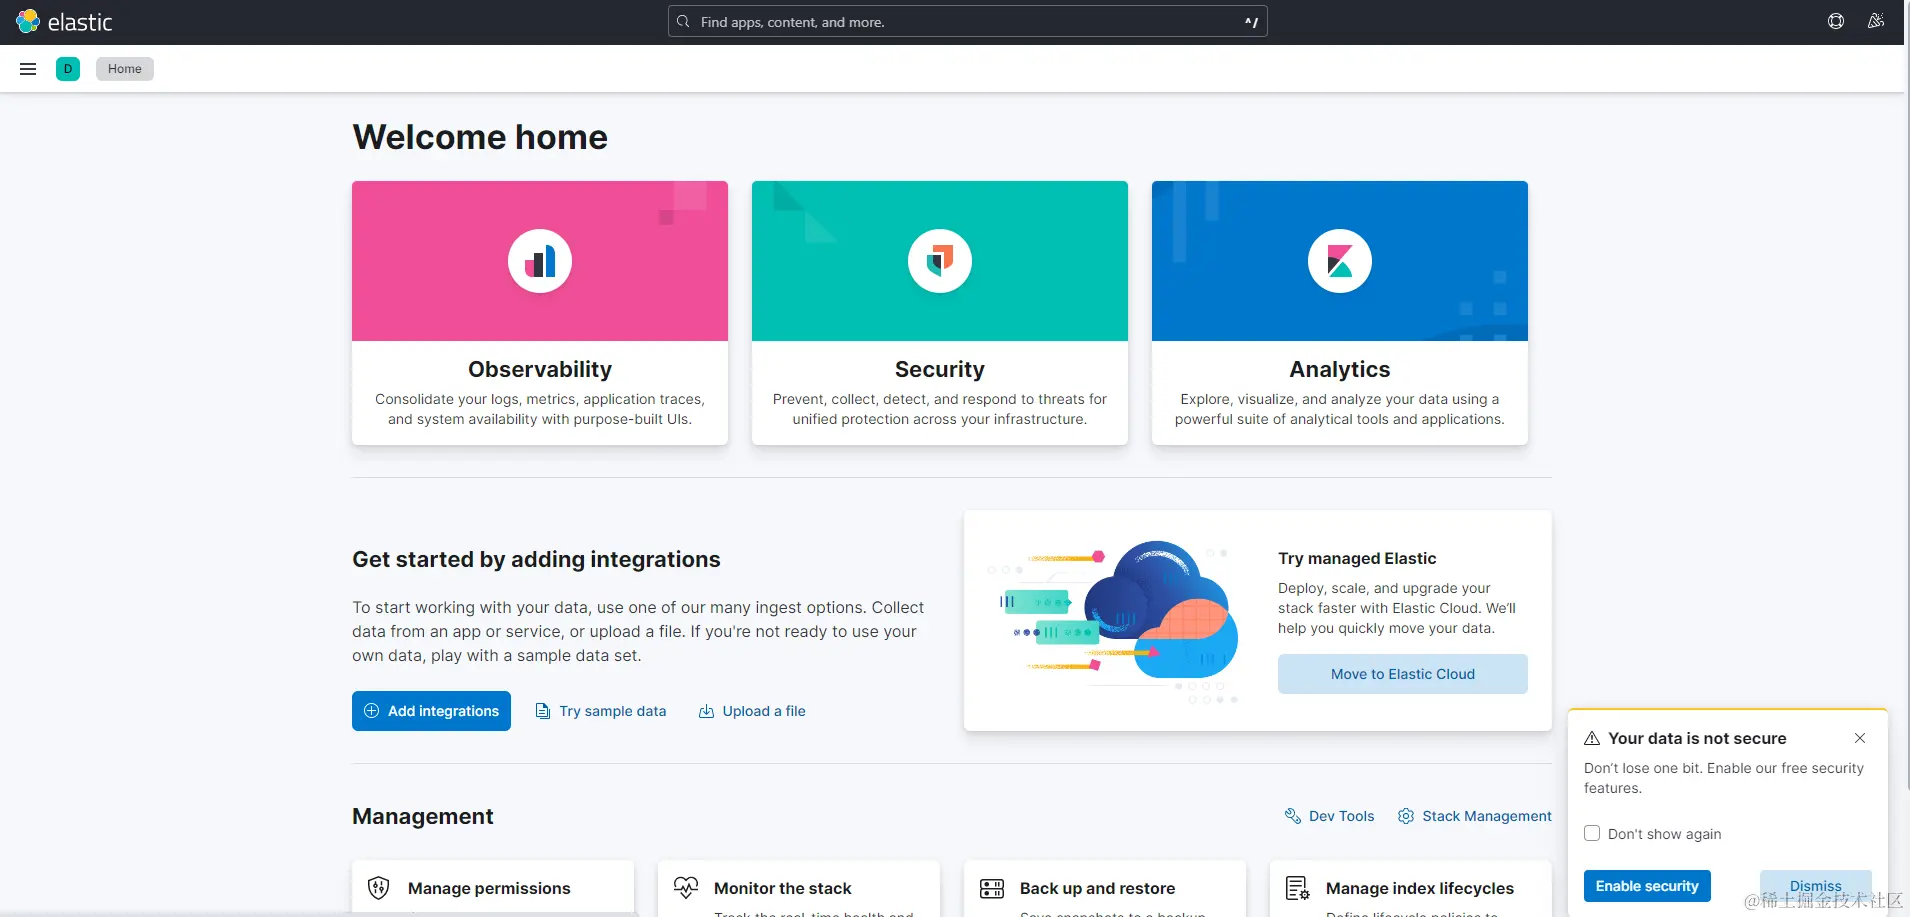Open the newsfeed icon in header
The height and width of the screenshot is (917, 1910).
click(x=1876, y=21)
